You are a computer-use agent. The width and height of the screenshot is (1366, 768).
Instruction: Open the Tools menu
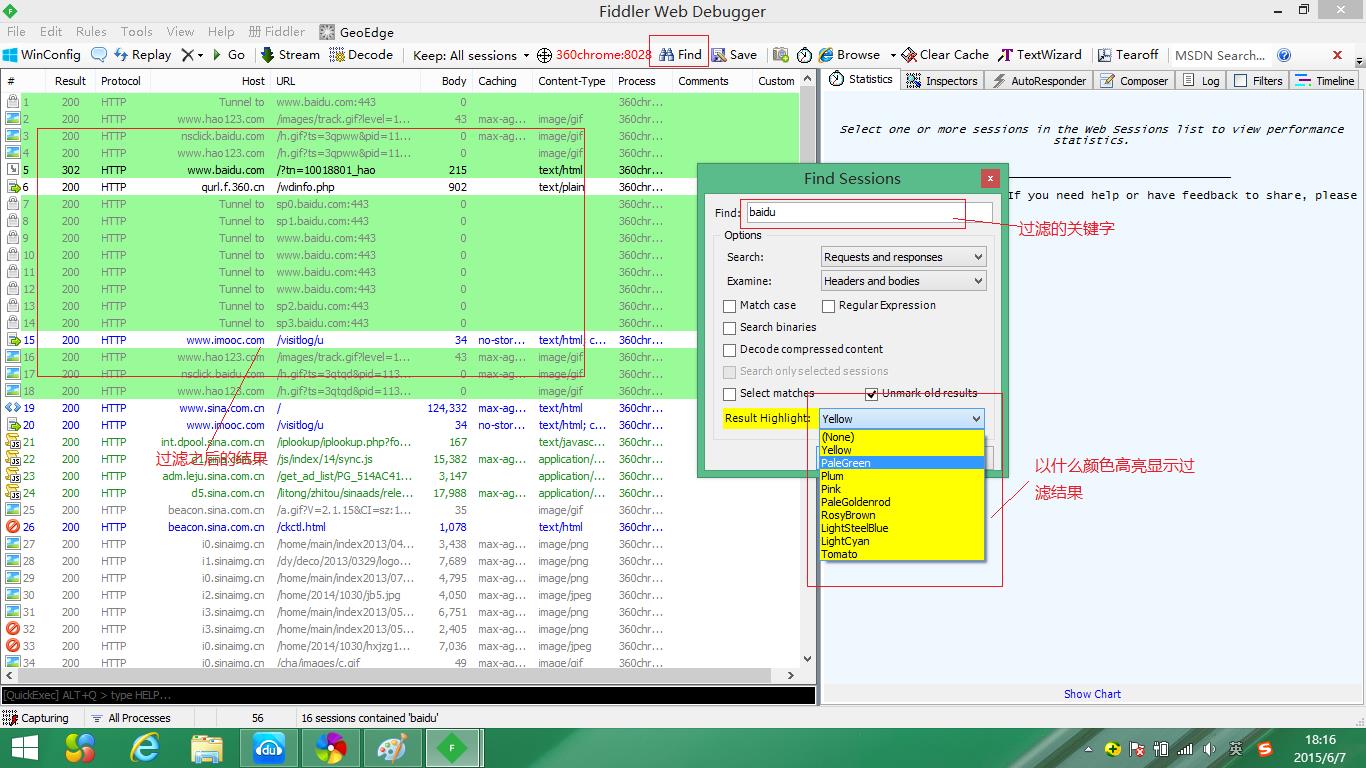137,32
